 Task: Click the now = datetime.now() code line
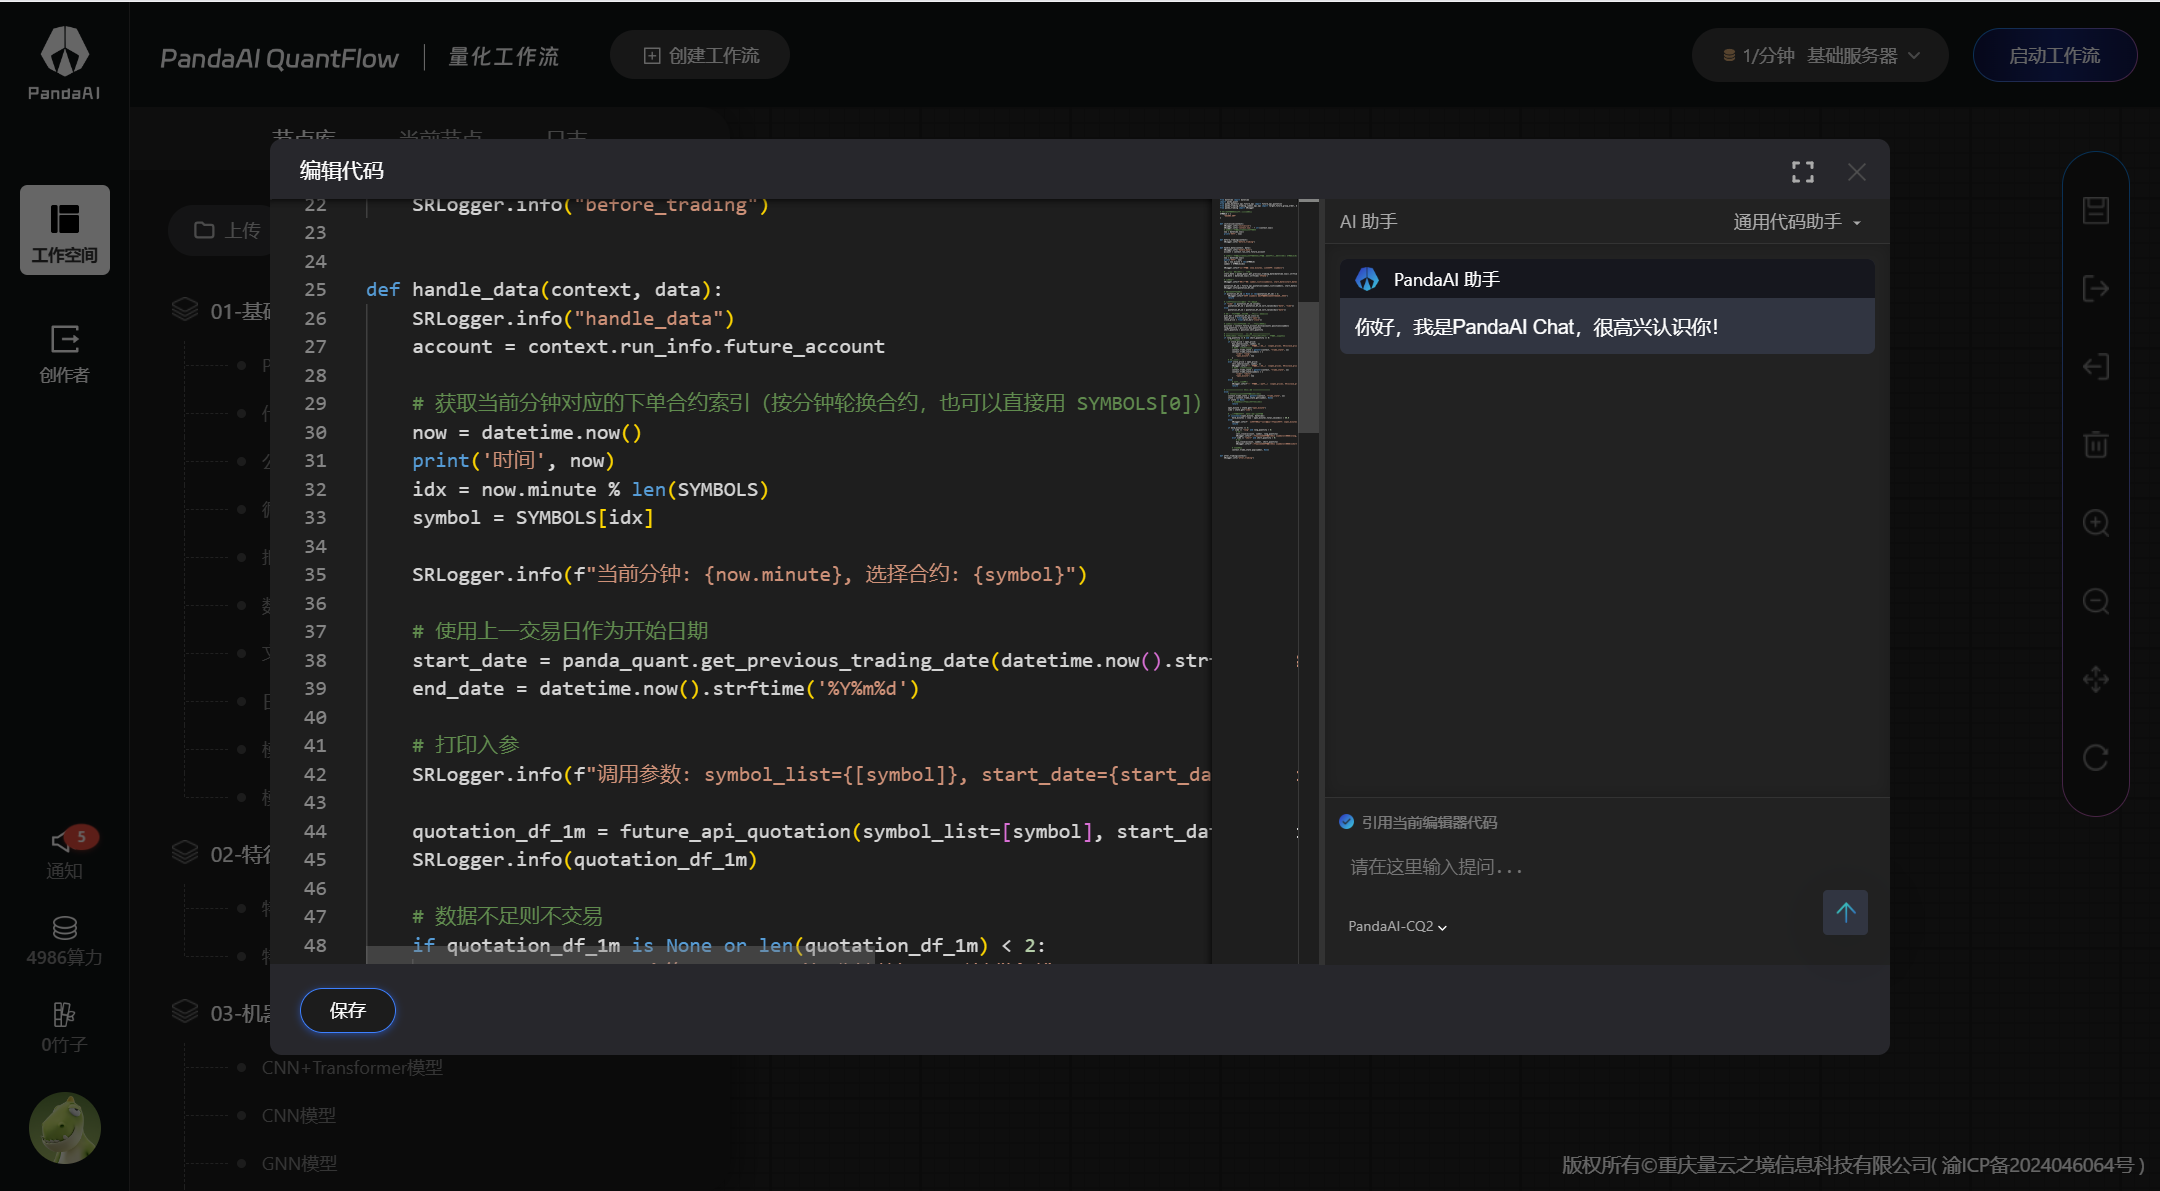(x=527, y=432)
